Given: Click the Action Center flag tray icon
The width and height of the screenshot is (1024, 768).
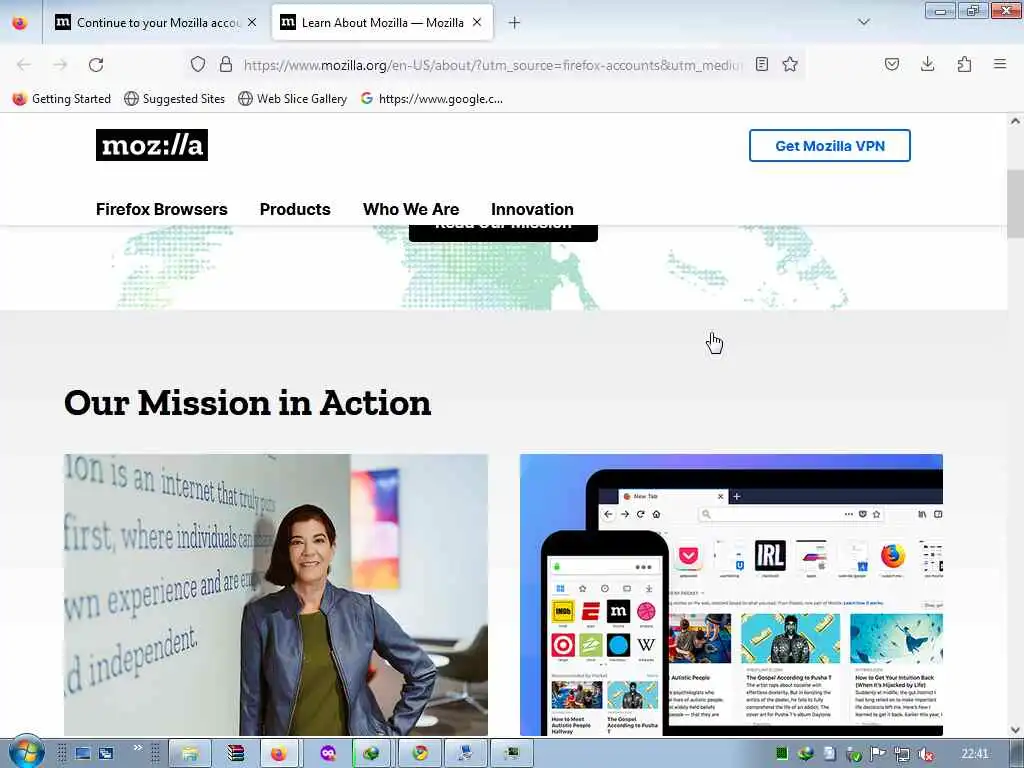Looking at the screenshot, I should tap(878, 754).
